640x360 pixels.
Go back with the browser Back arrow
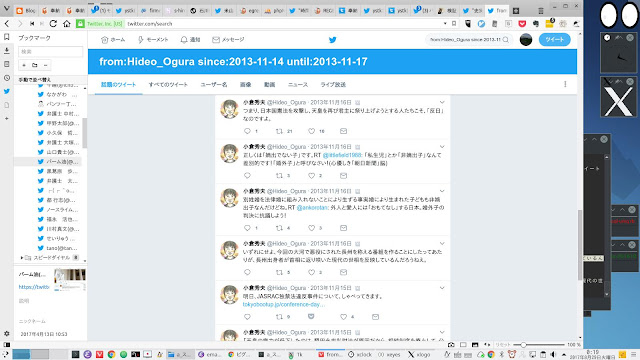tap(7, 24)
